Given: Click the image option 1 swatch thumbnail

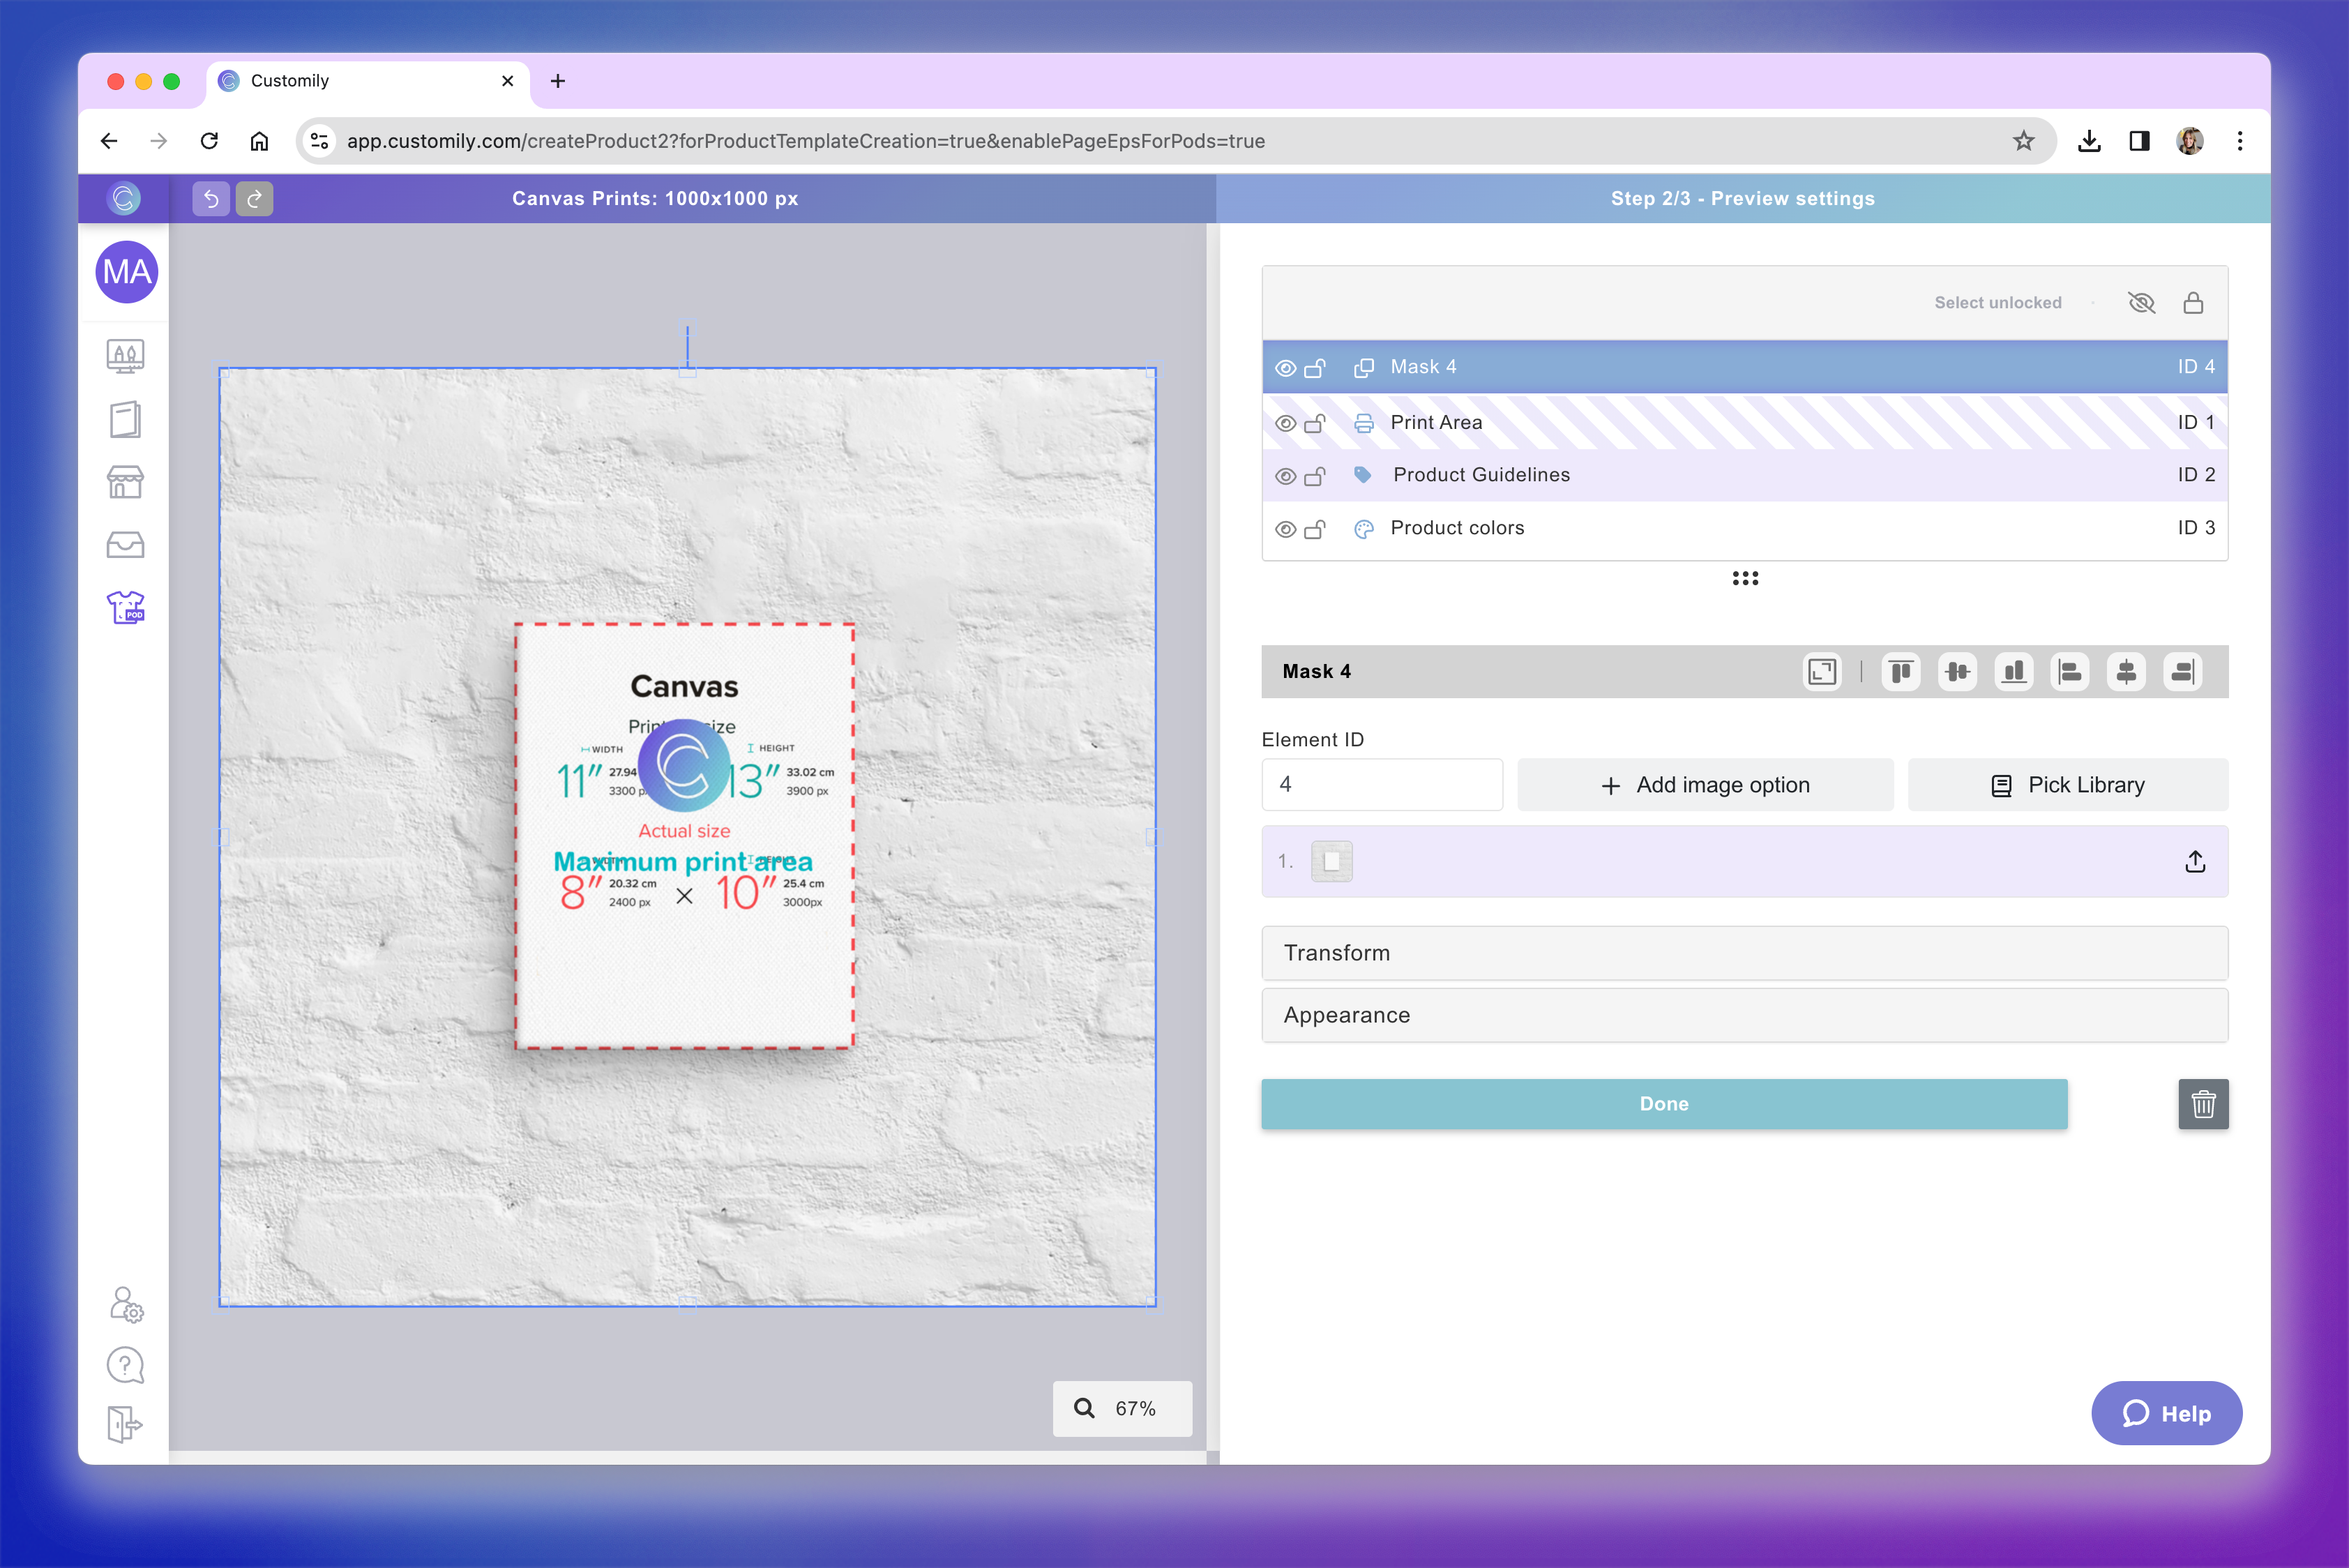Looking at the screenshot, I should pyautogui.click(x=1331, y=862).
